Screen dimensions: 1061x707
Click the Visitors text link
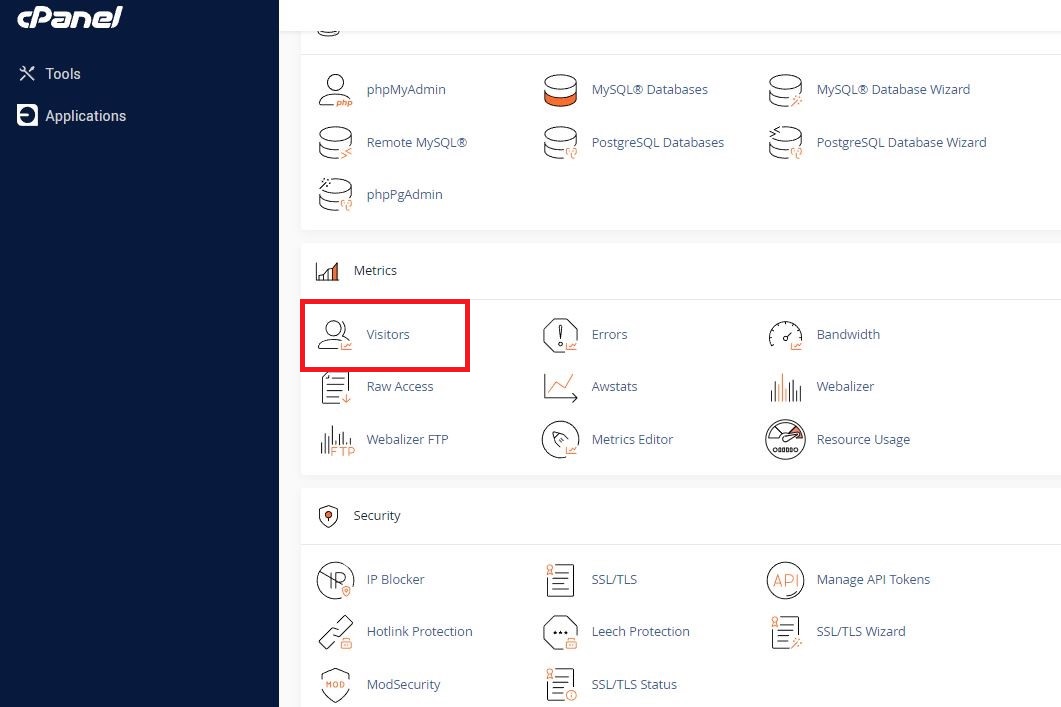pyautogui.click(x=388, y=335)
